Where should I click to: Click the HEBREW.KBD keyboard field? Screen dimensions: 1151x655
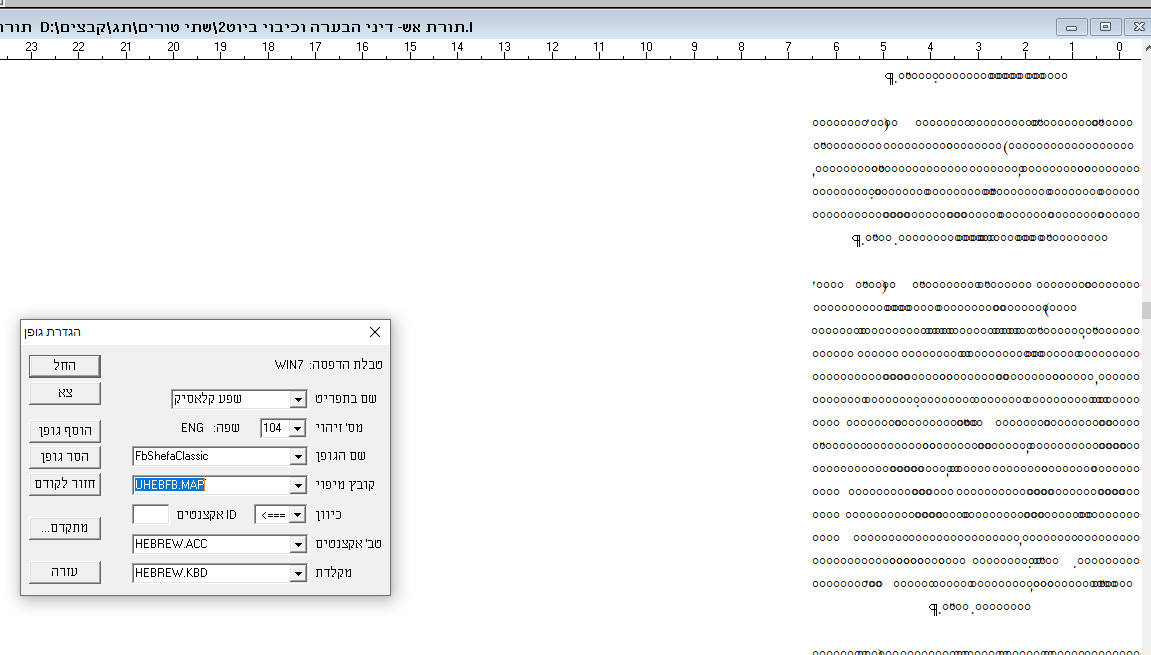[x=211, y=573]
